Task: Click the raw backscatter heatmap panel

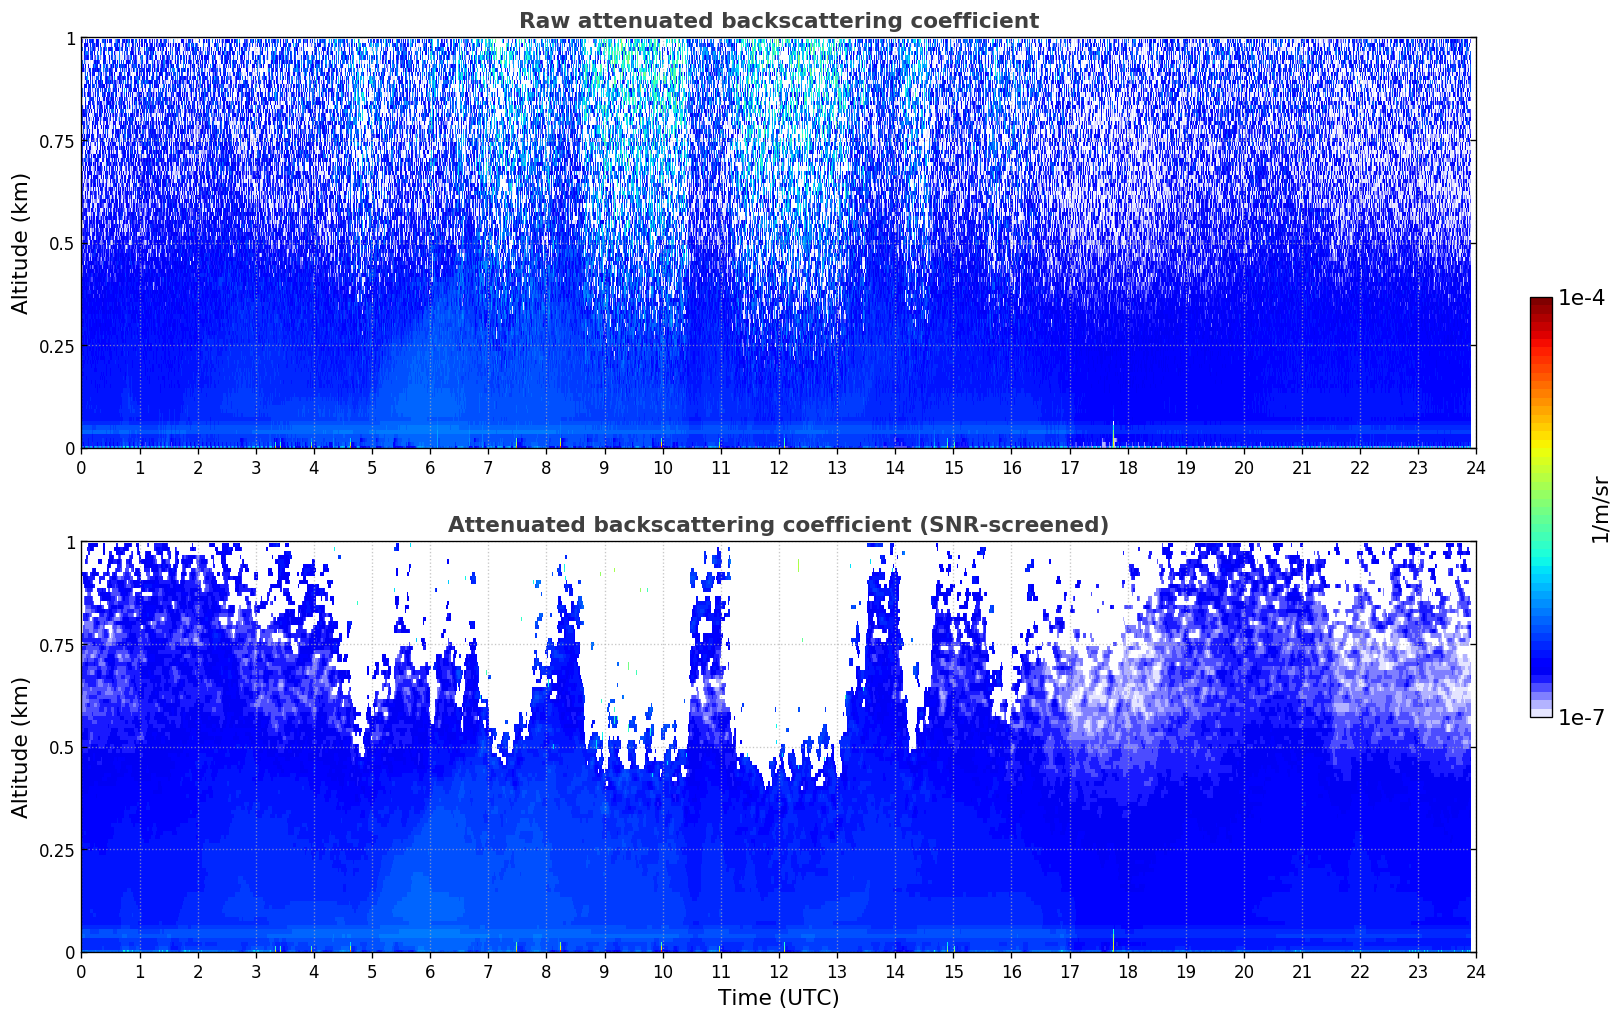Action: coord(778,243)
